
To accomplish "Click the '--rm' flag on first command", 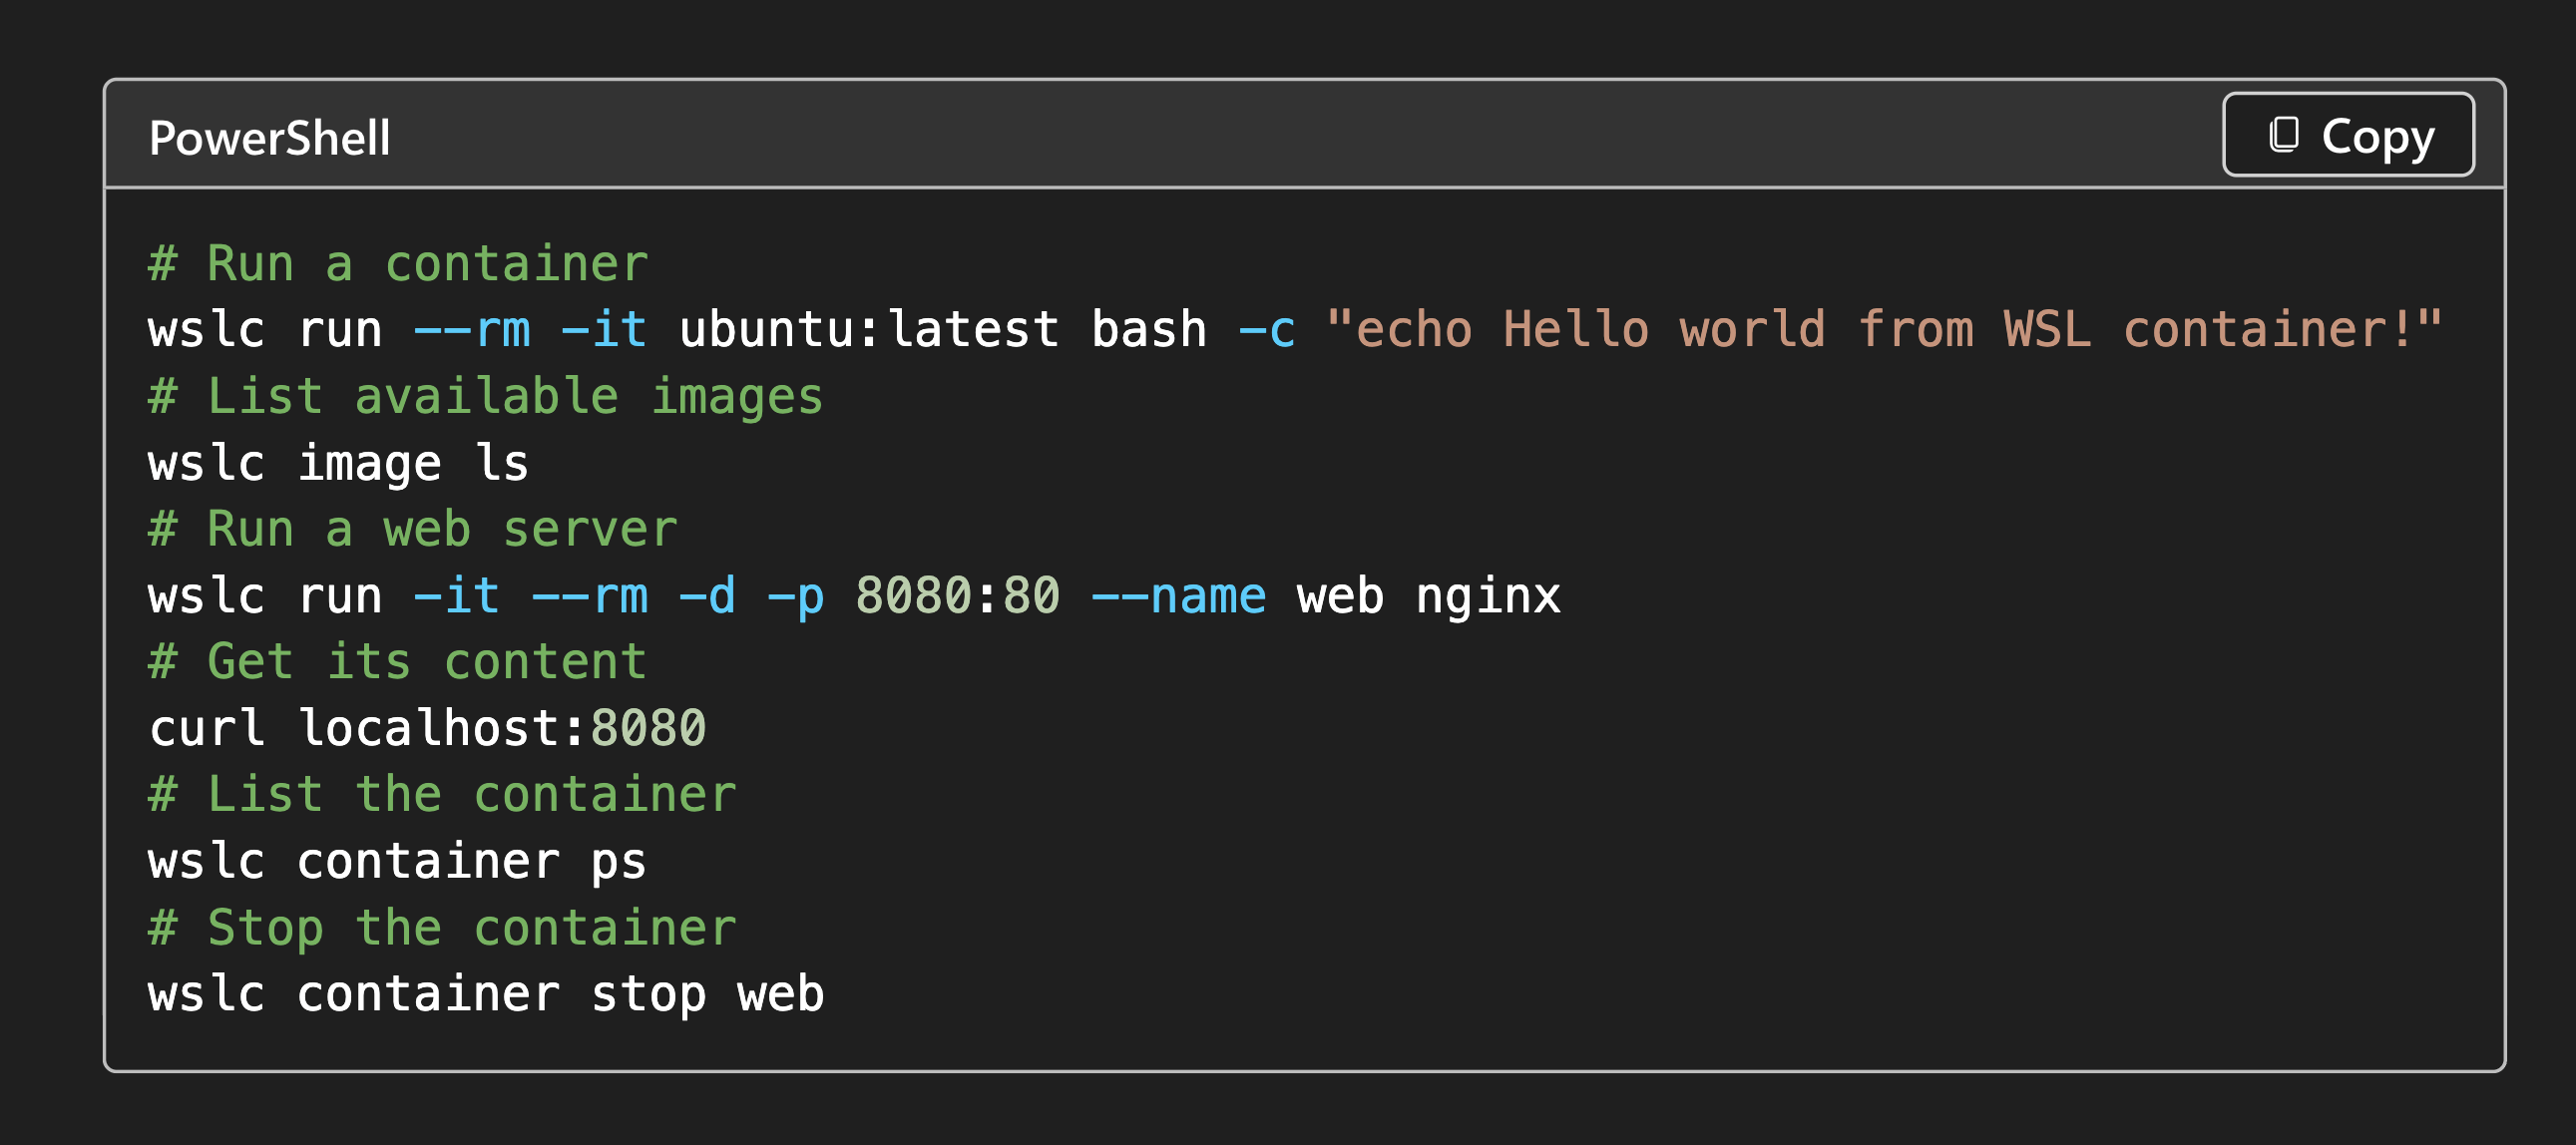I will click(x=472, y=330).
